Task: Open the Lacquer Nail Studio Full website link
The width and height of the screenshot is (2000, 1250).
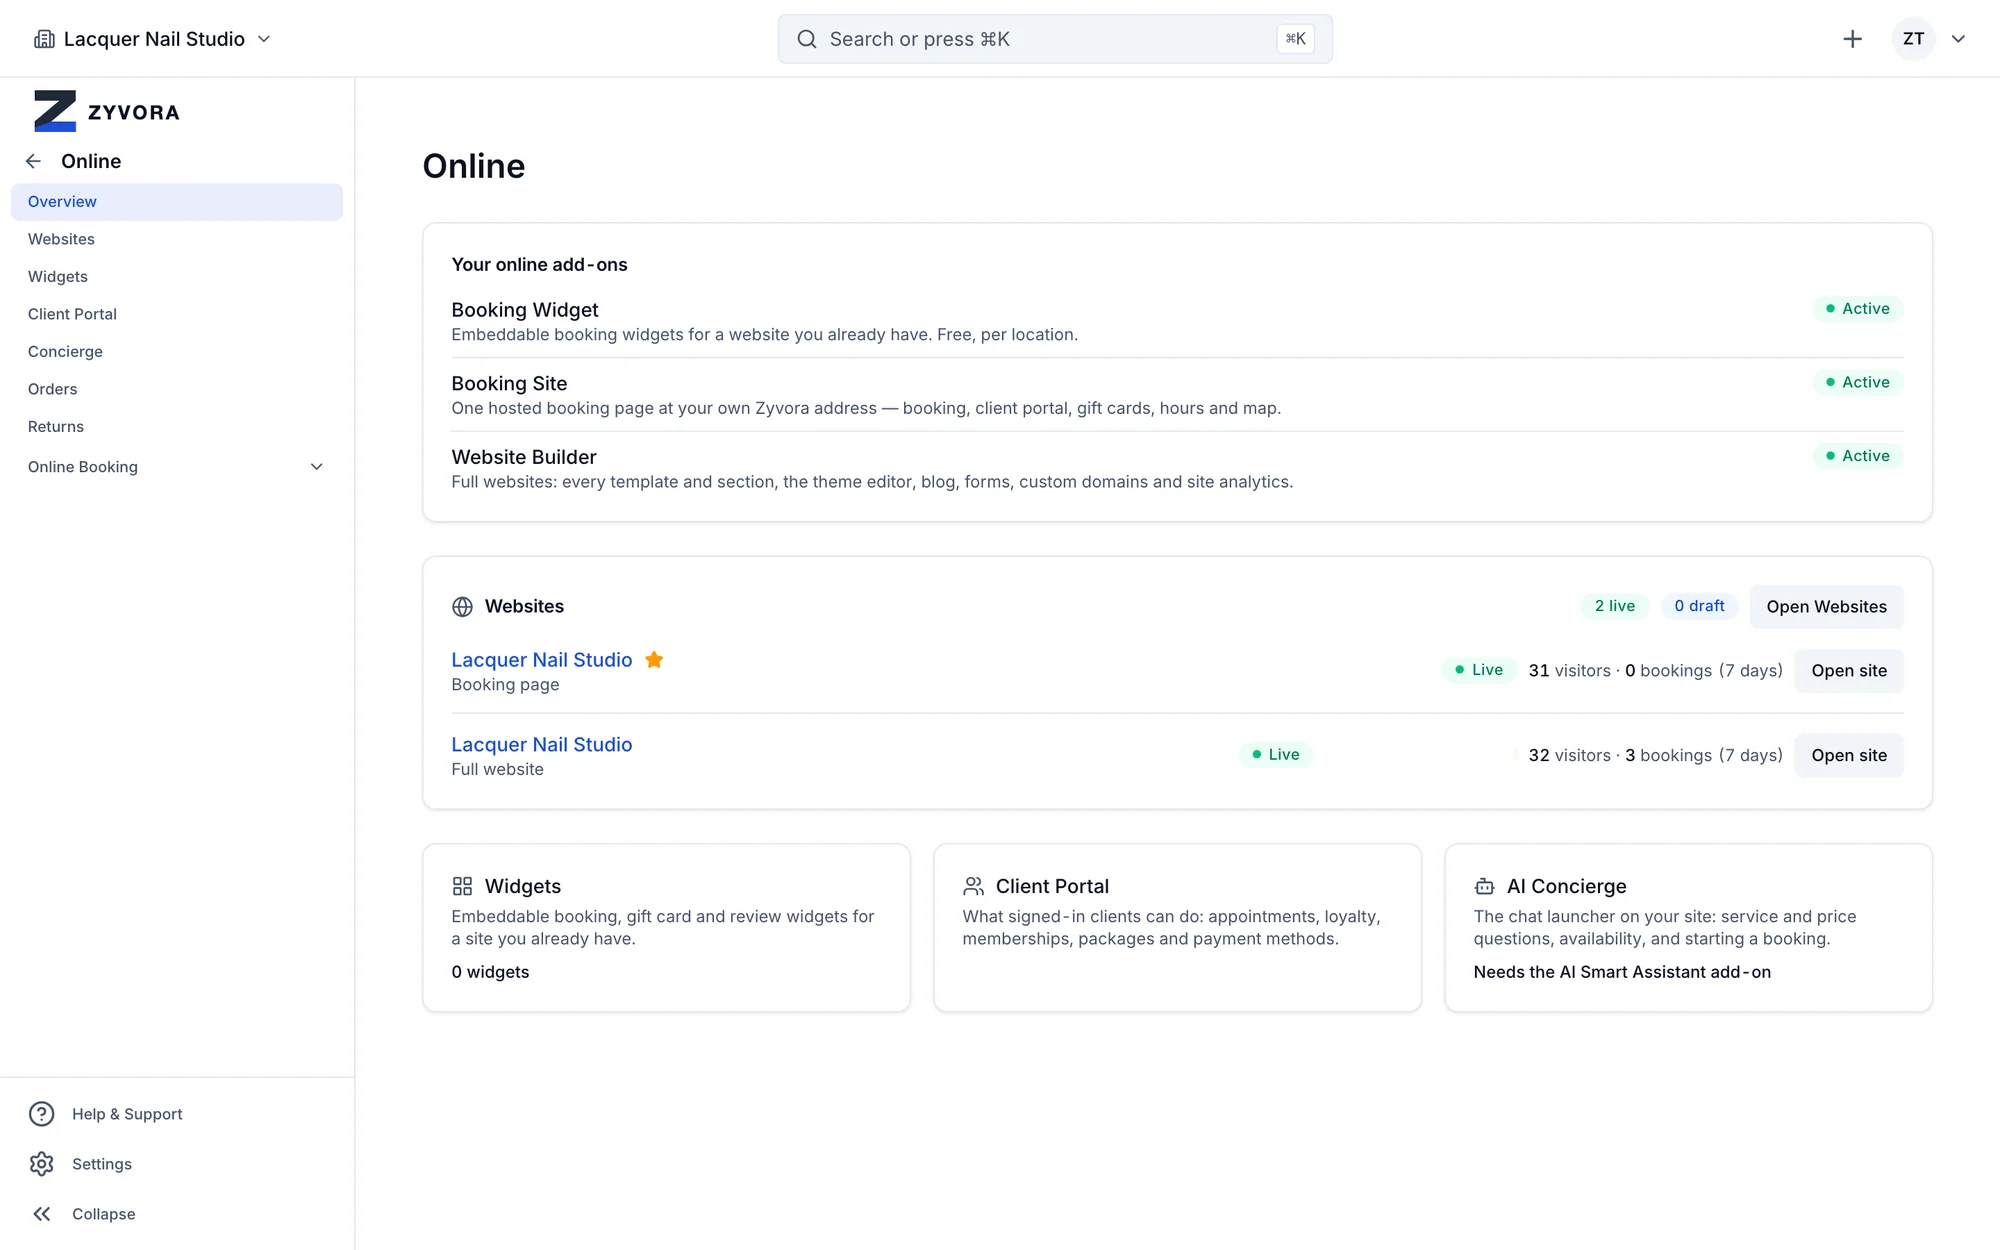Action: point(542,745)
